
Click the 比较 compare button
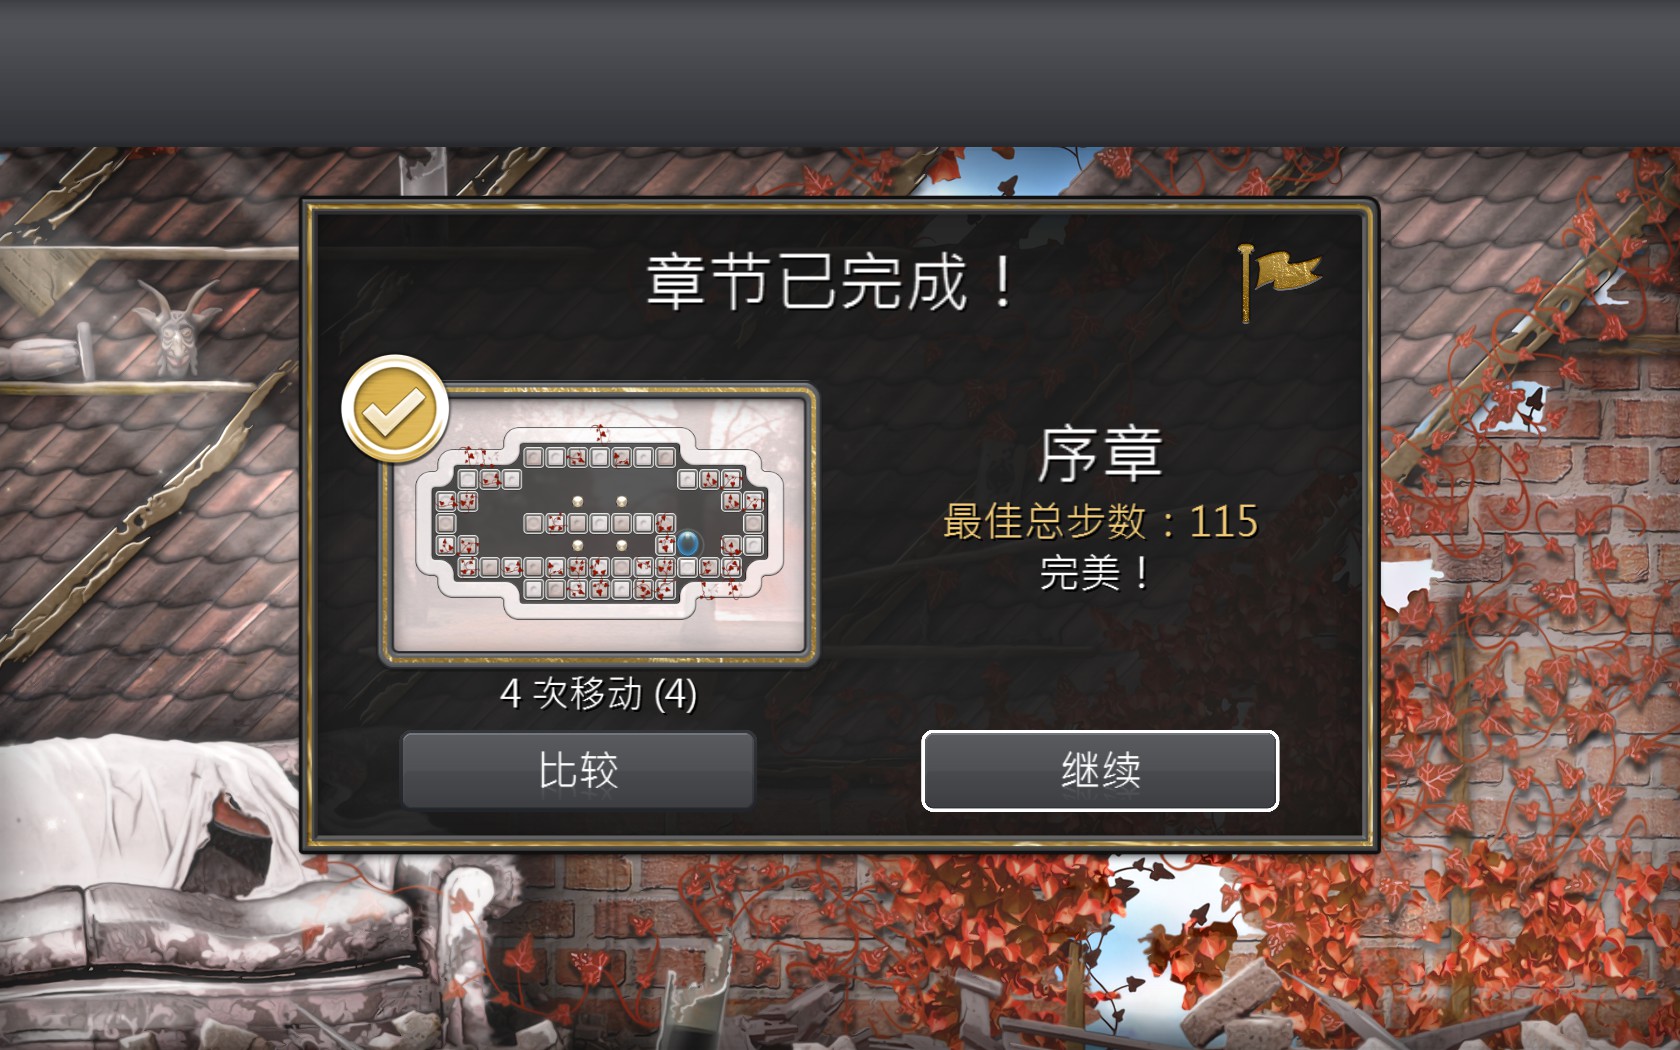point(578,770)
